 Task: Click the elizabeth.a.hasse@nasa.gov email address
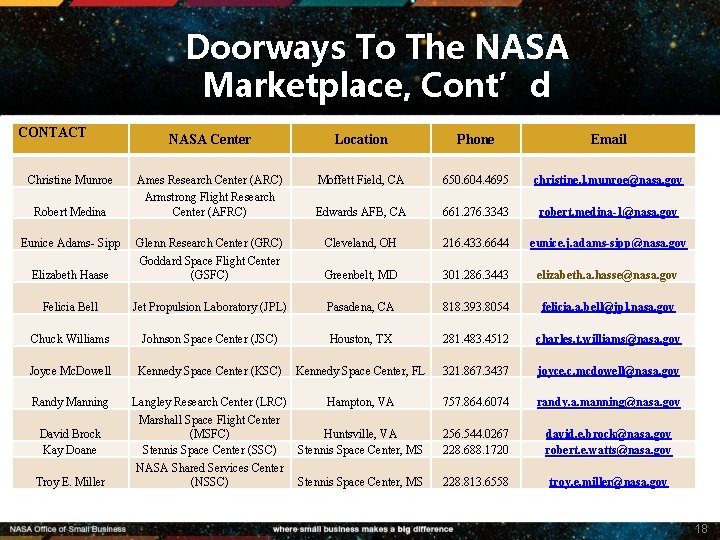pos(607,275)
